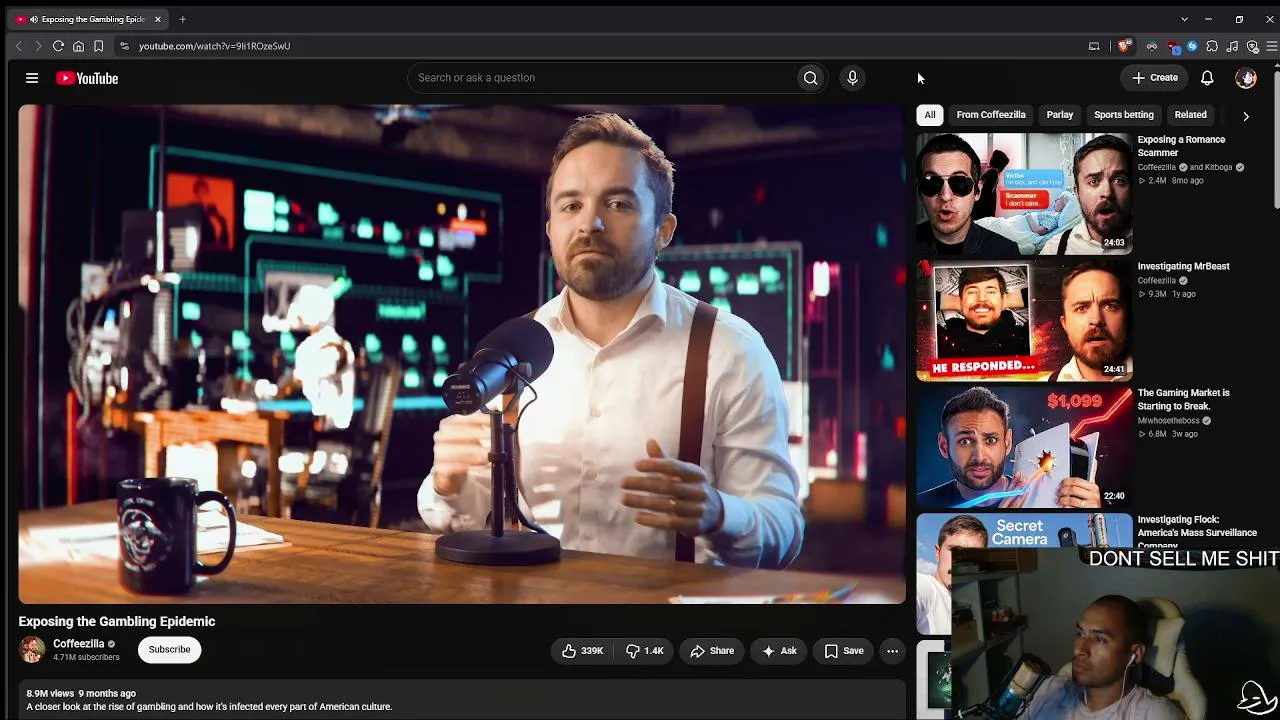The height and width of the screenshot is (720, 1280).
Task: Open the extensions puzzle icon
Action: tap(1212, 46)
